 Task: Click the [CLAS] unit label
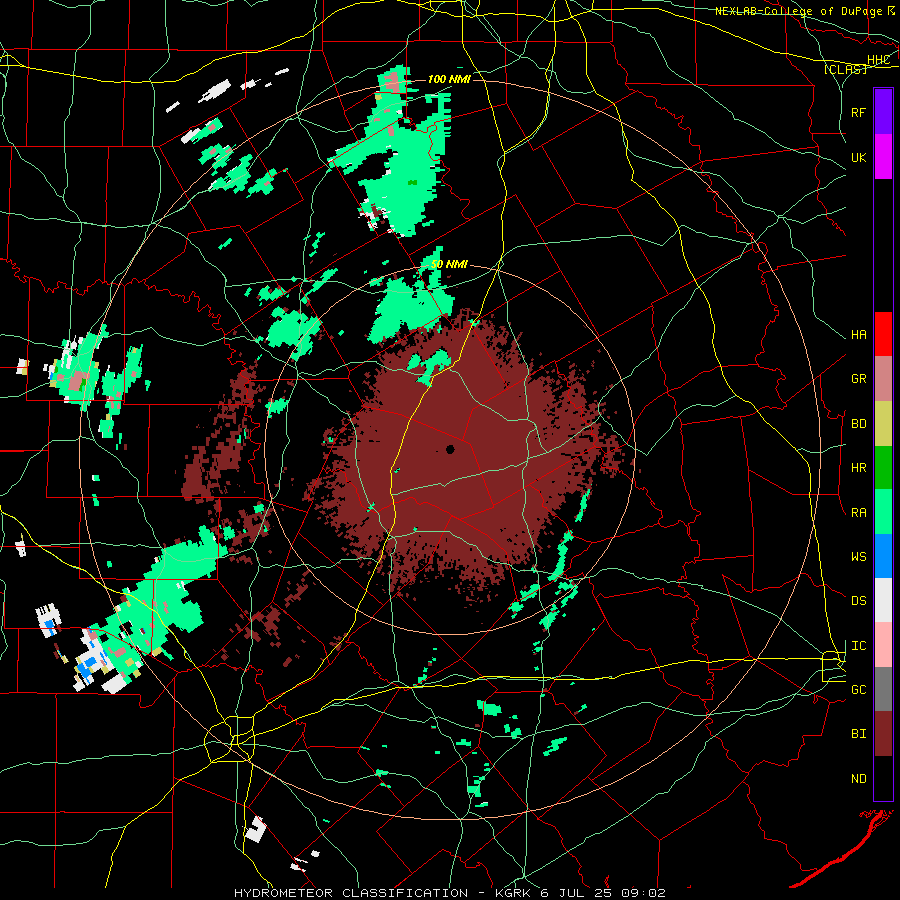click(845, 70)
